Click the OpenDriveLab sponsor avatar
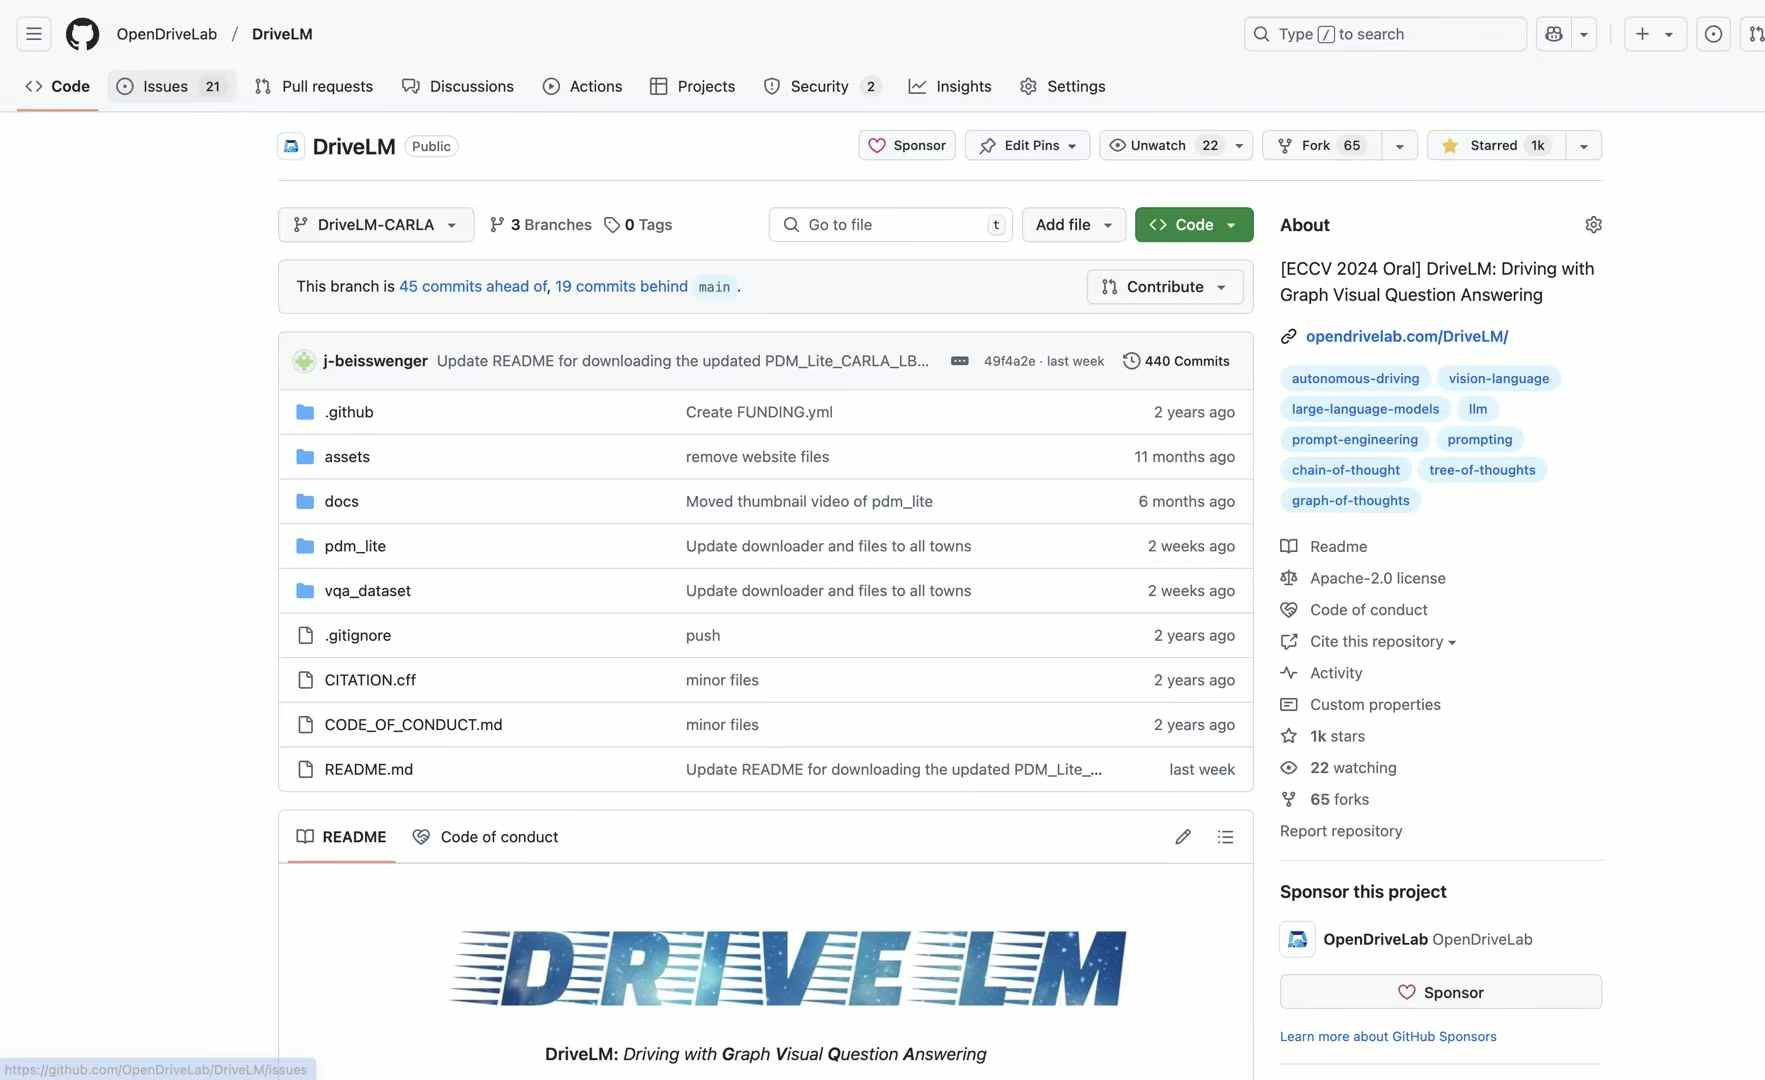Screen dimensions: 1765x1080 click(1297, 939)
